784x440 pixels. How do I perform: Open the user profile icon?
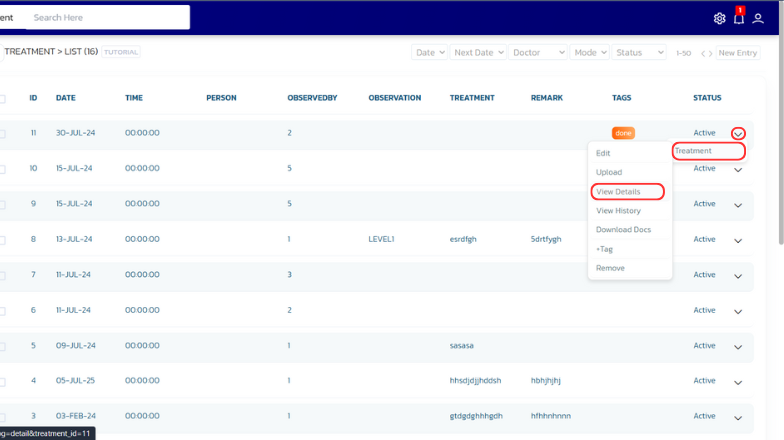tap(758, 18)
